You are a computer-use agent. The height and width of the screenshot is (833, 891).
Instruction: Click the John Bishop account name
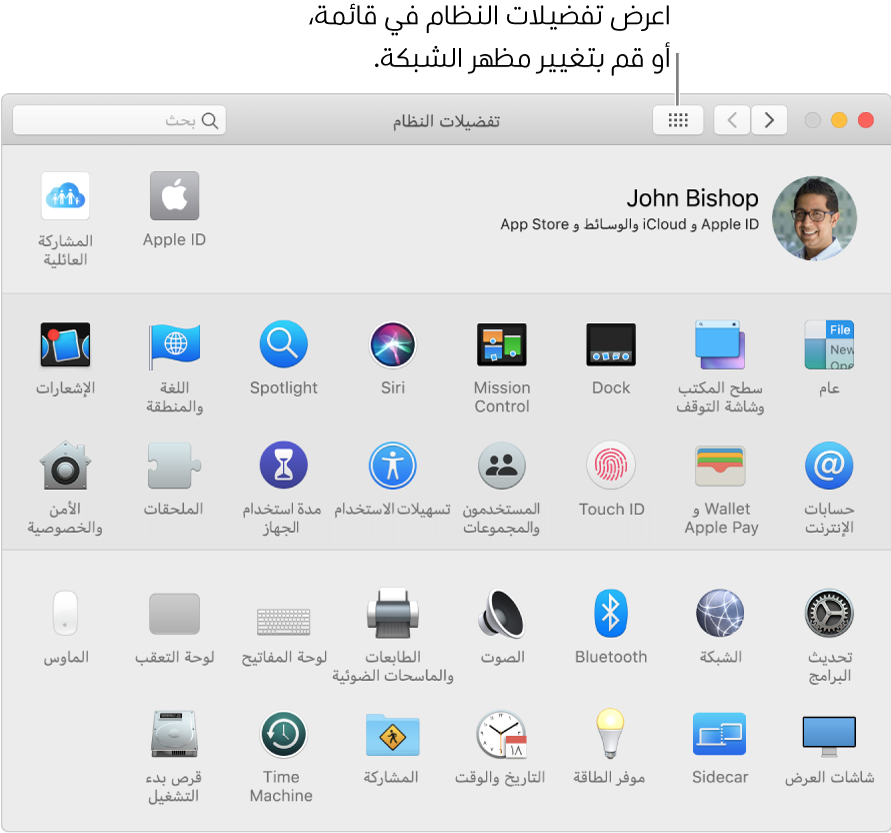[692, 198]
